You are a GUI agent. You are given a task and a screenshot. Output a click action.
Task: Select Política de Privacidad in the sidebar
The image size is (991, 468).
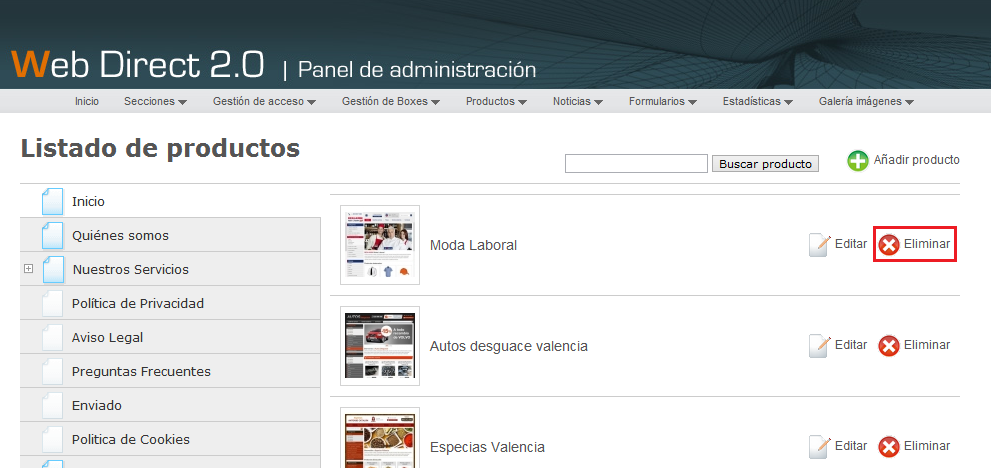138,304
